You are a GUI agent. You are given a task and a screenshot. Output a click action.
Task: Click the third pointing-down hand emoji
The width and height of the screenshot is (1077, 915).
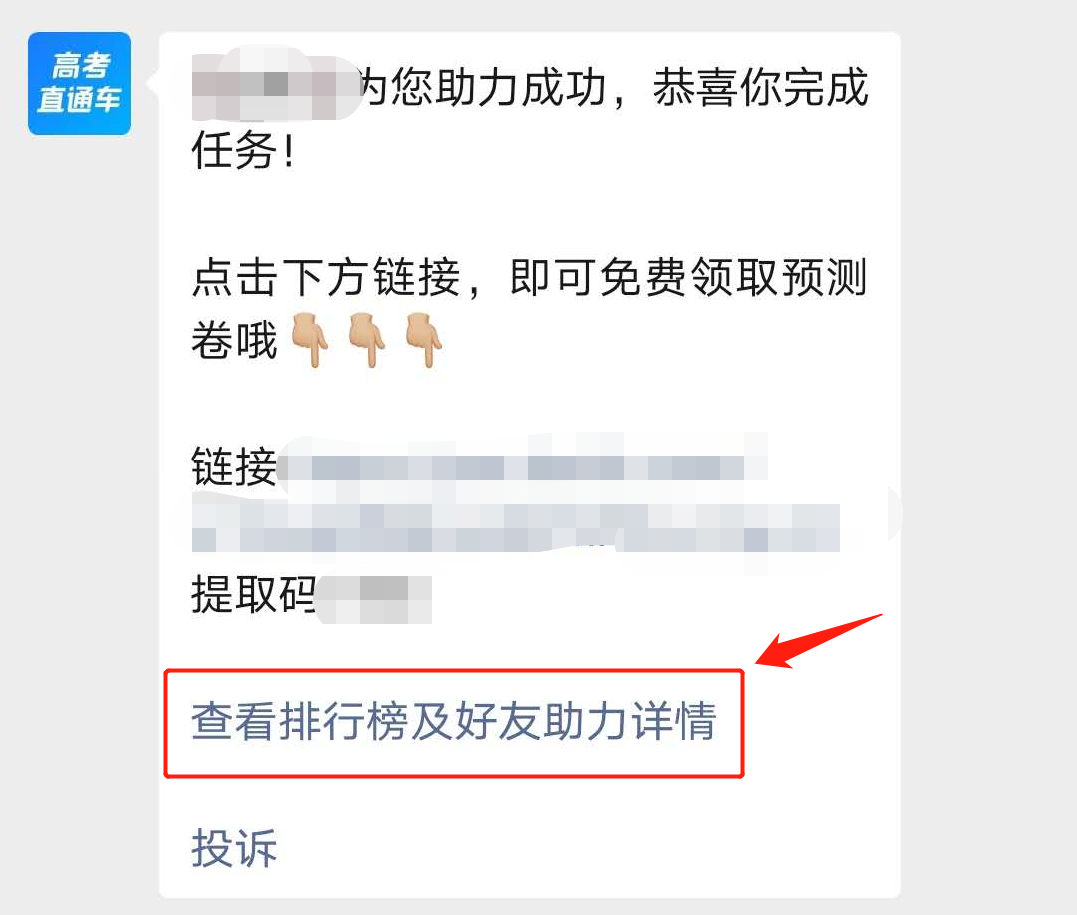pos(423,340)
